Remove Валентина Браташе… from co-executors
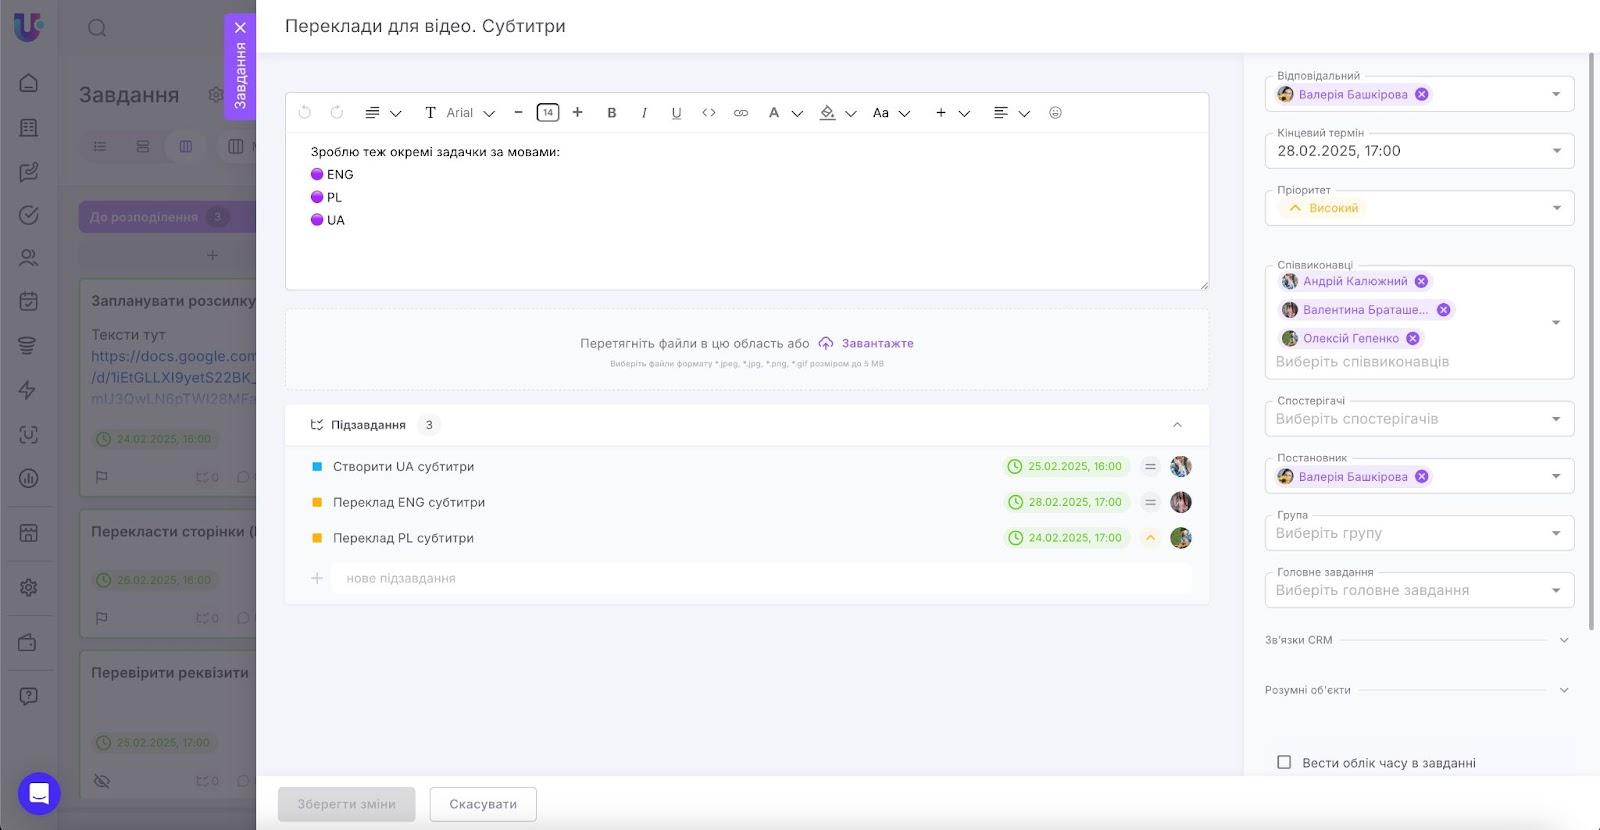This screenshot has height=830, width=1600. [x=1443, y=310]
